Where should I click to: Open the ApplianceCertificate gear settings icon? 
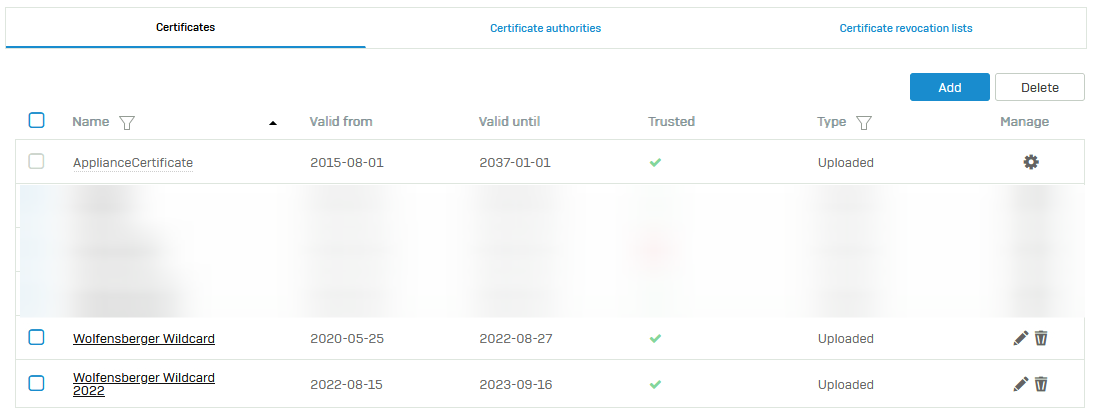pyautogui.click(x=1031, y=162)
